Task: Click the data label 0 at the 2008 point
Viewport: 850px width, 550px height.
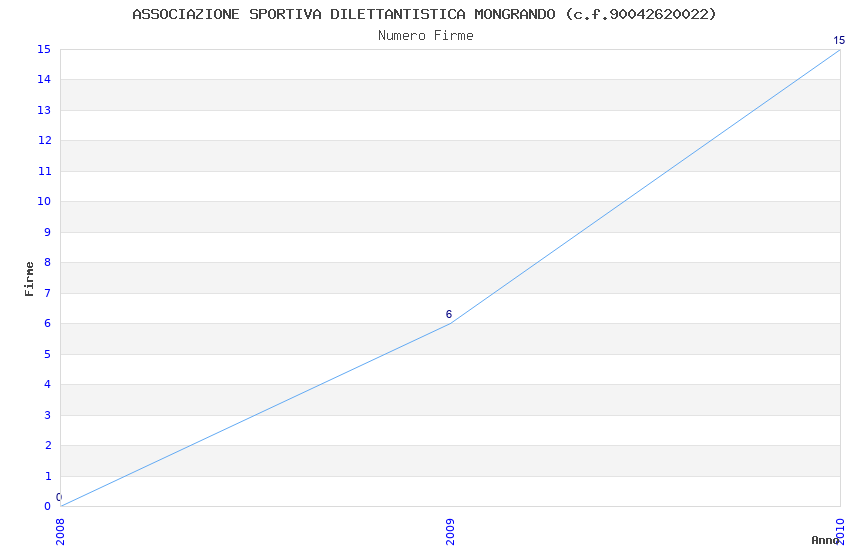Action: click(59, 497)
